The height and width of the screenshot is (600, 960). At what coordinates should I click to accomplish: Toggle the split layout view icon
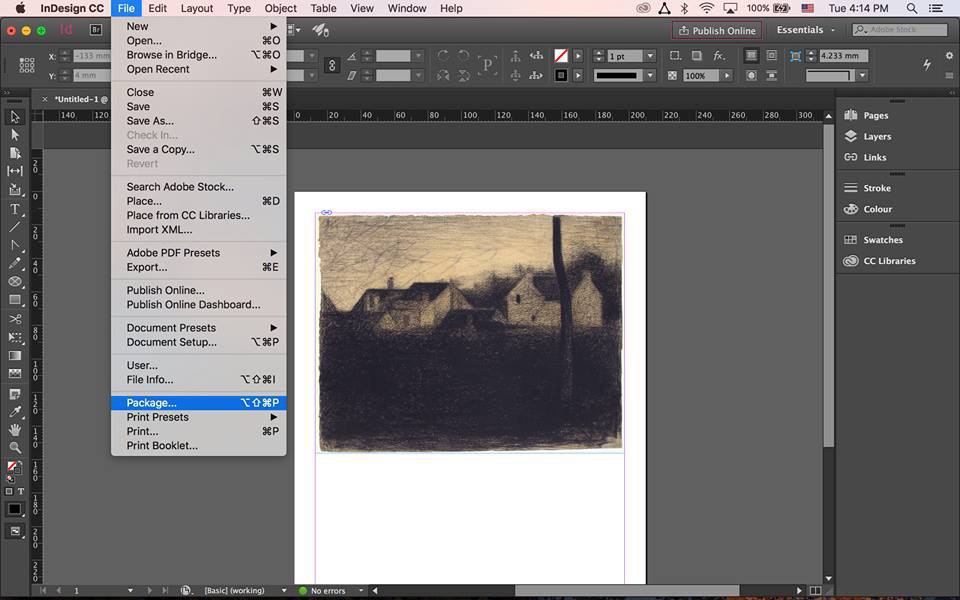tap(816, 591)
